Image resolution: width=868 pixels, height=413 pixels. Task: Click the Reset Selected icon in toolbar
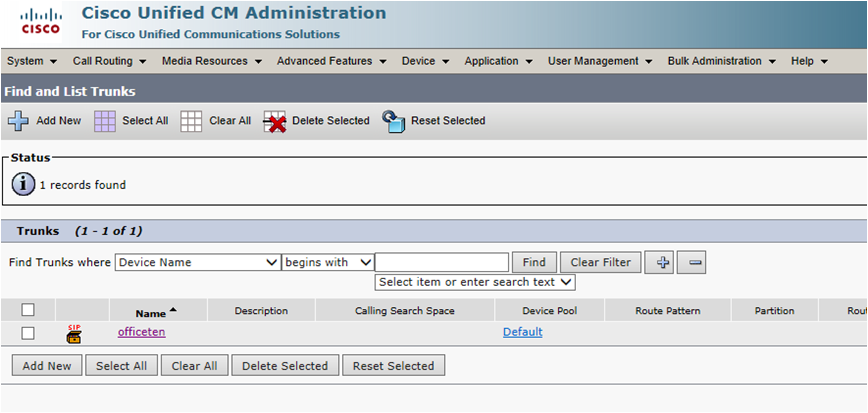tap(393, 121)
